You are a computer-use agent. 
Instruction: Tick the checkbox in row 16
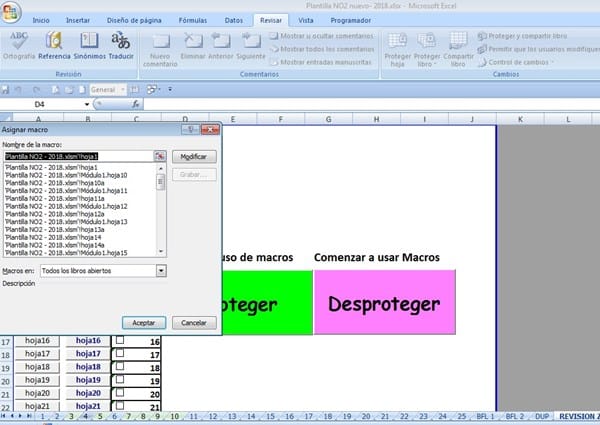point(120,340)
